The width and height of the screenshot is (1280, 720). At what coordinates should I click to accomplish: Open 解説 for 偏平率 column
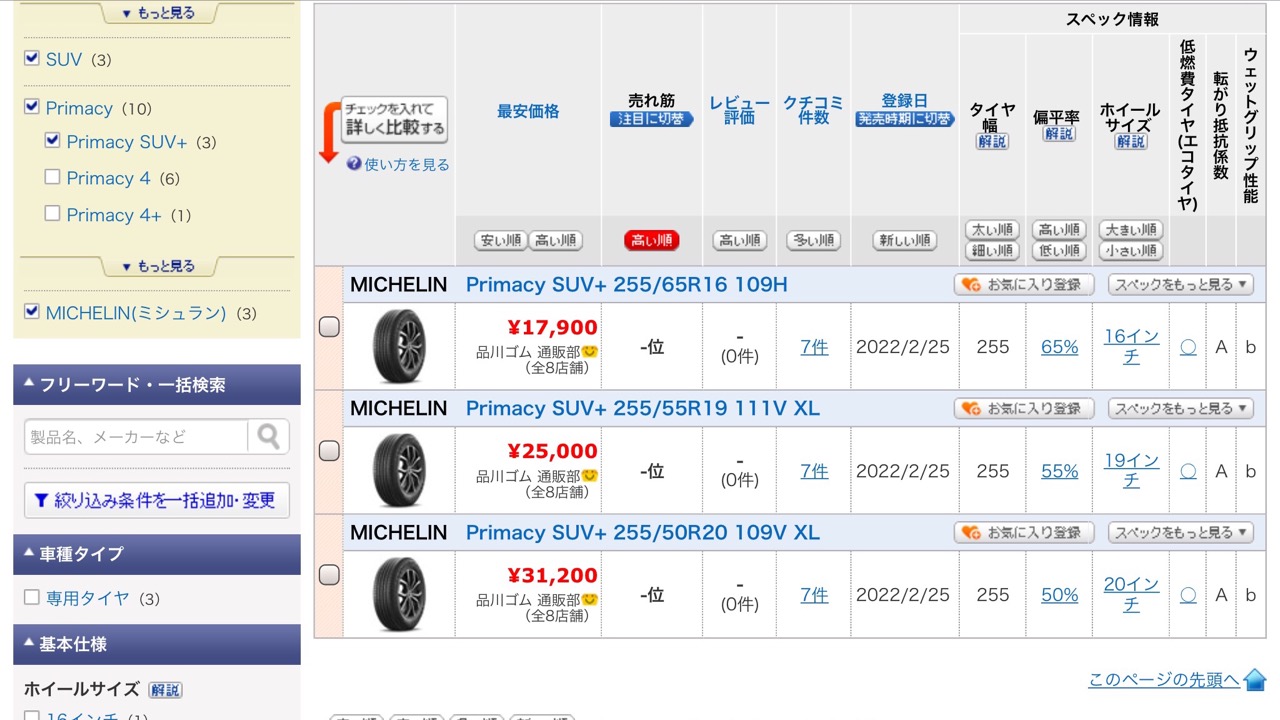coord(1059,134)
